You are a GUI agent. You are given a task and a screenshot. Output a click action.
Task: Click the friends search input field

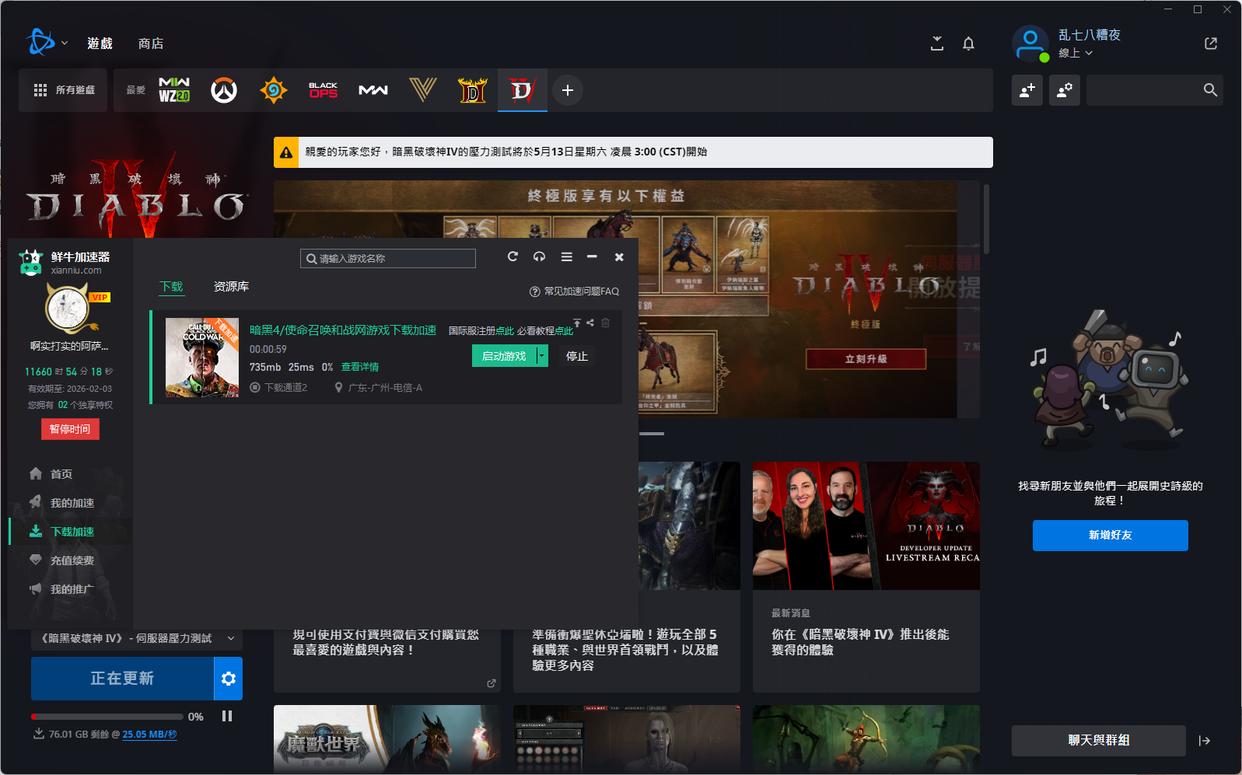click(x=1155, y=90)
